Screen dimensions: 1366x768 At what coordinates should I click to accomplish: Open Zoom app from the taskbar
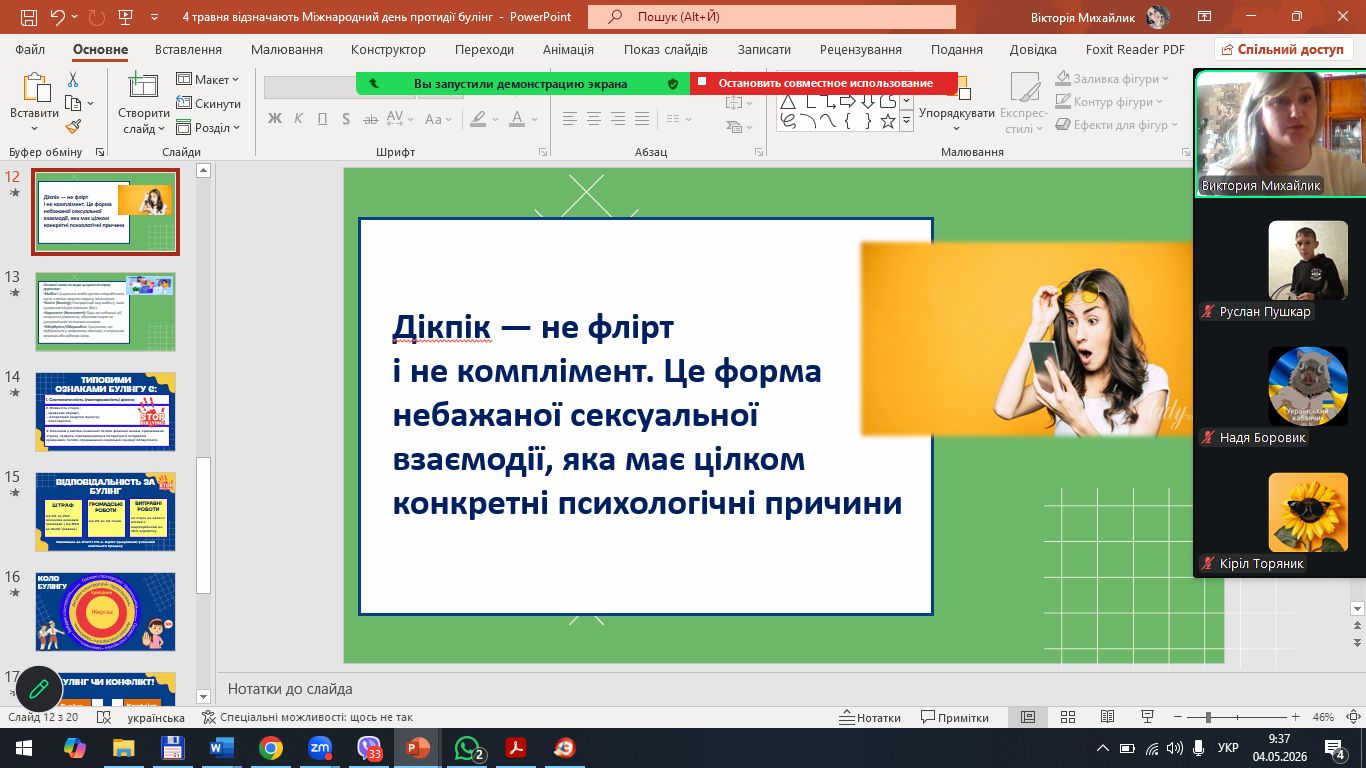coord(320,747)
